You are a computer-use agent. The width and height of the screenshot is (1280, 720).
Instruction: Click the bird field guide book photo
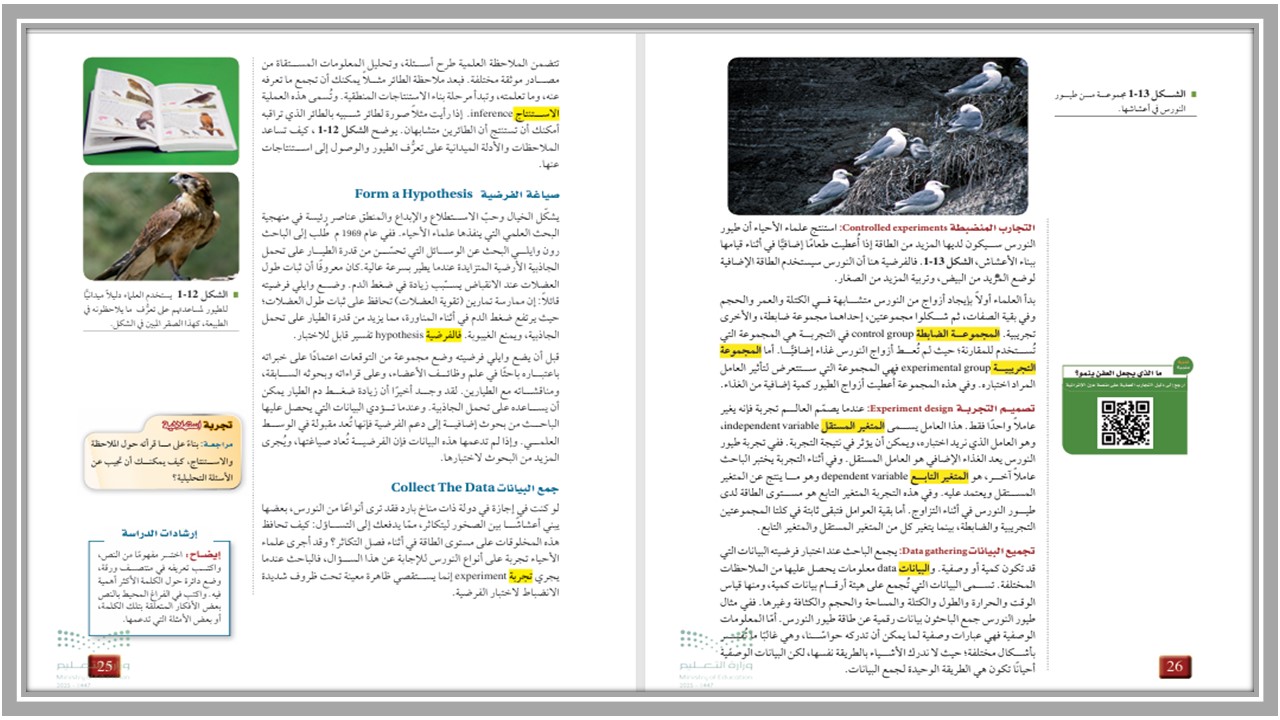coord(161,111)
